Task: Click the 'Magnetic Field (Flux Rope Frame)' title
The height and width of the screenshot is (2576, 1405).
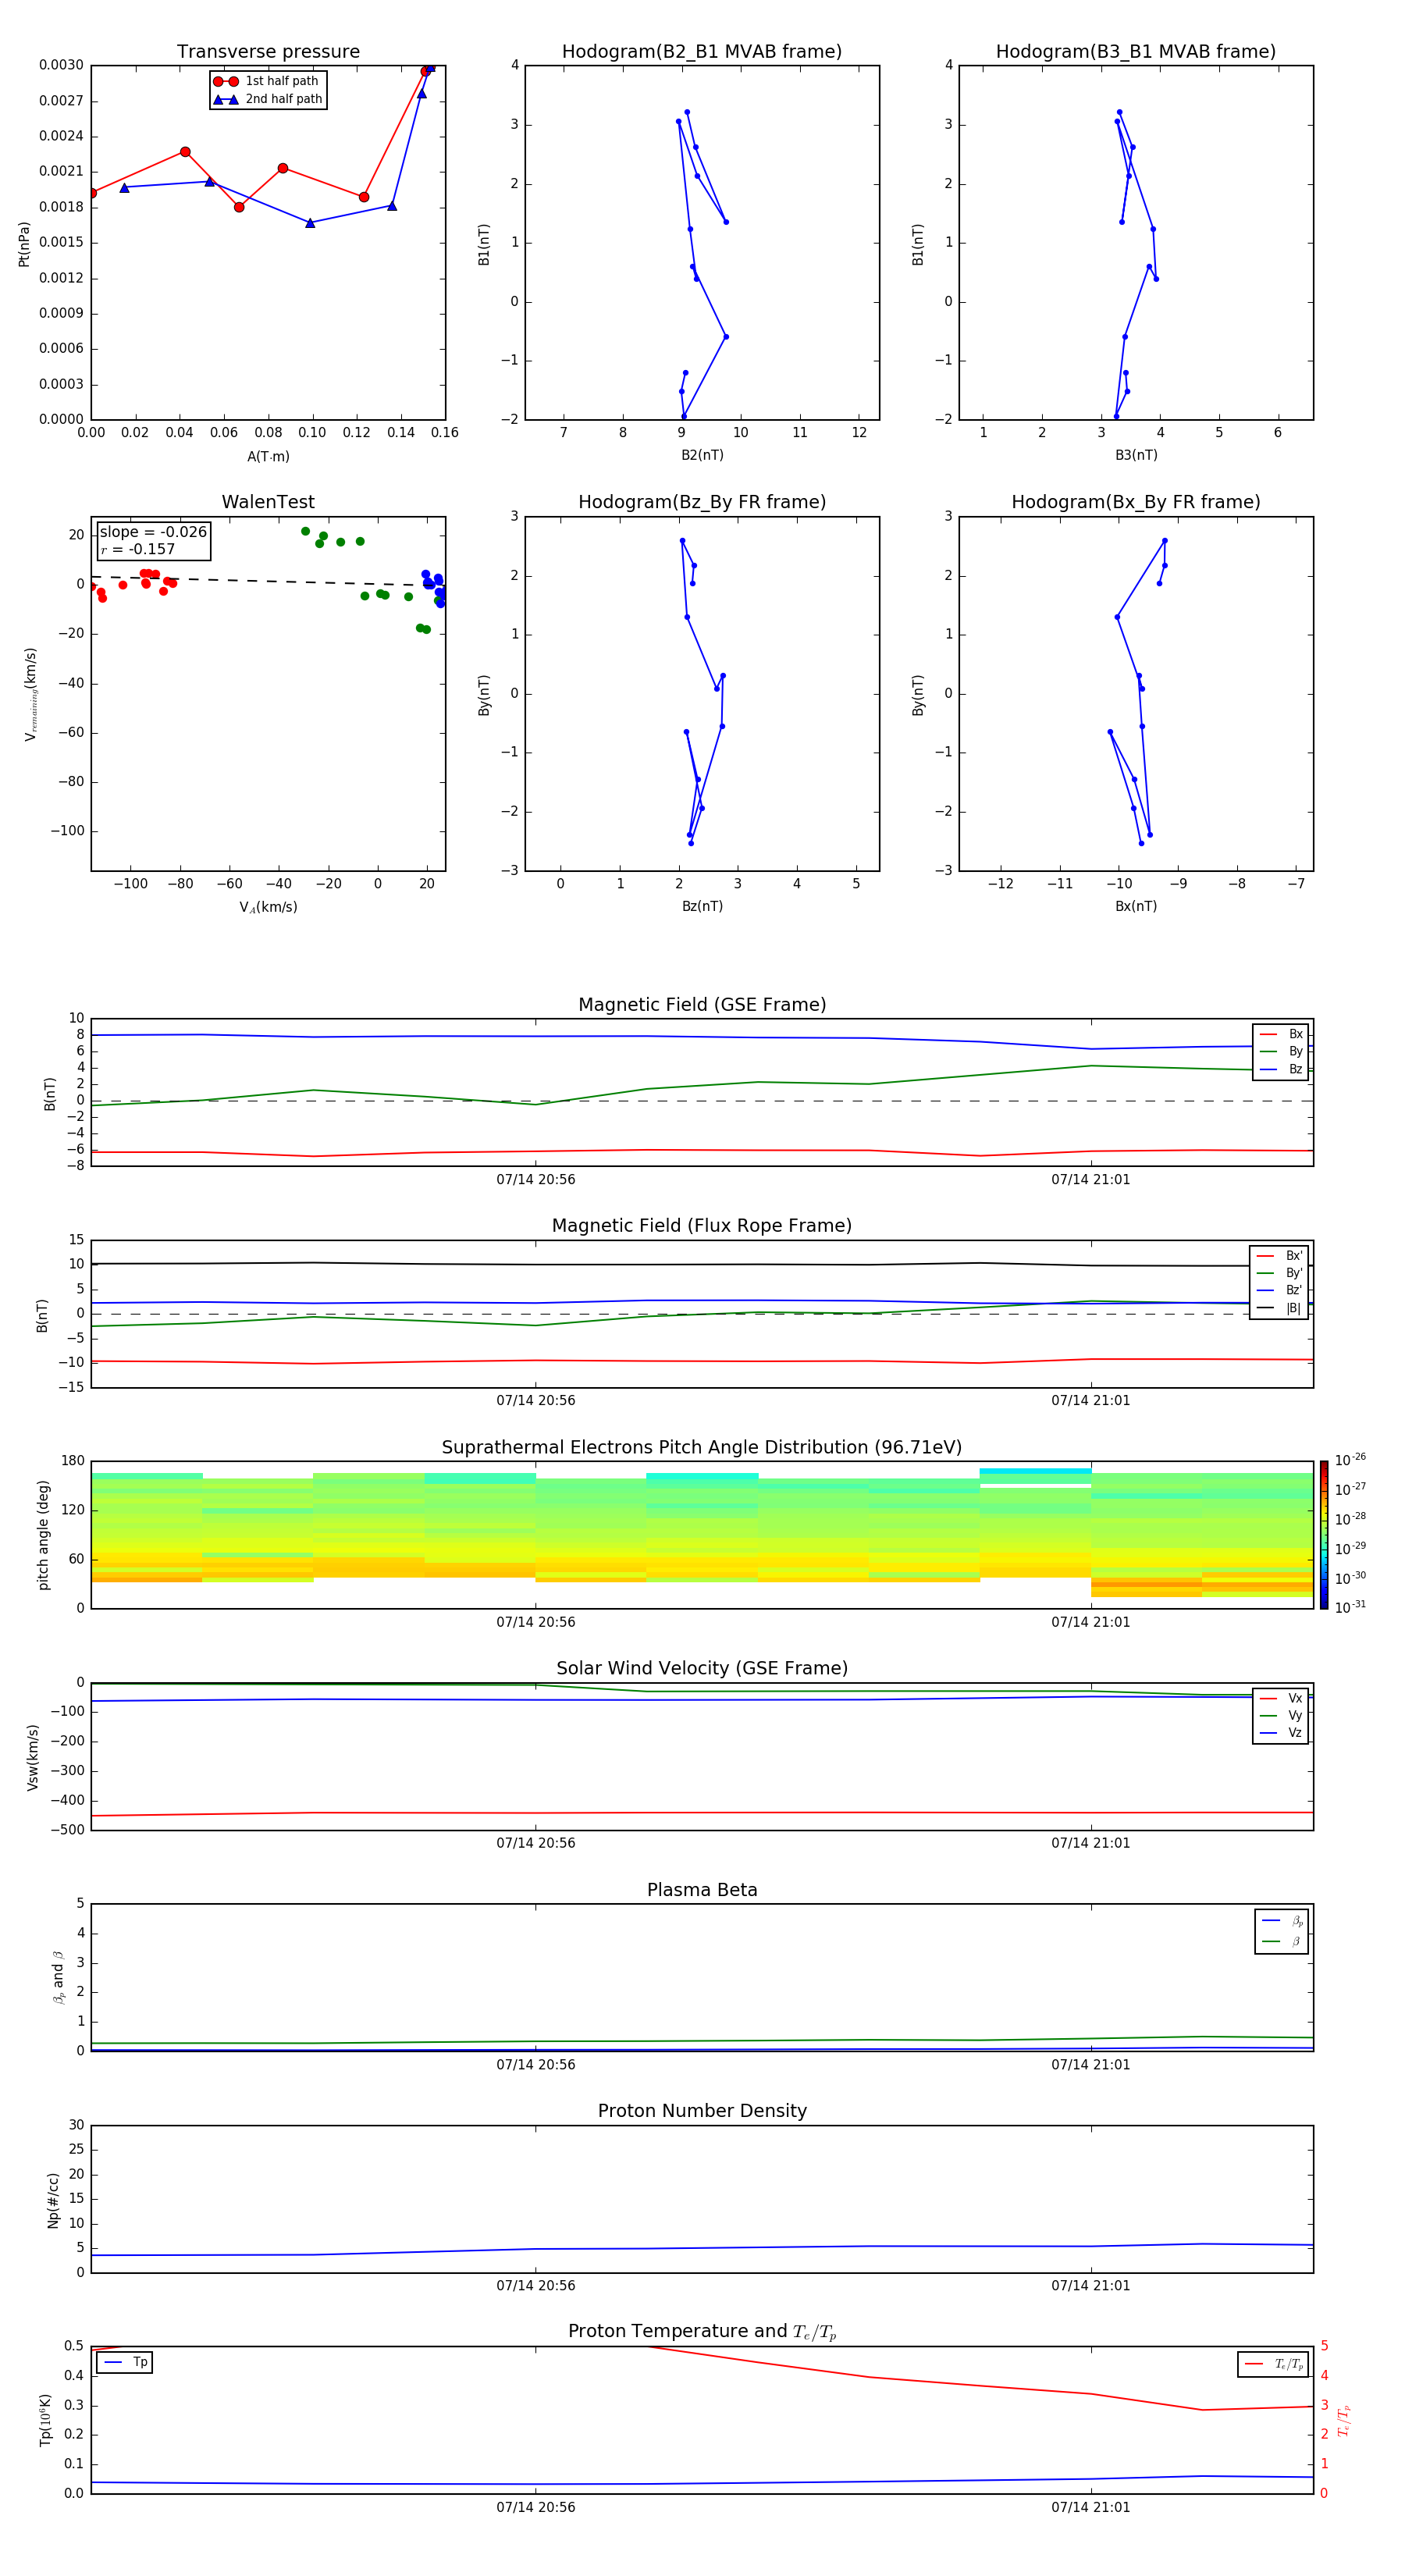Action: [x=702, y=1226]
